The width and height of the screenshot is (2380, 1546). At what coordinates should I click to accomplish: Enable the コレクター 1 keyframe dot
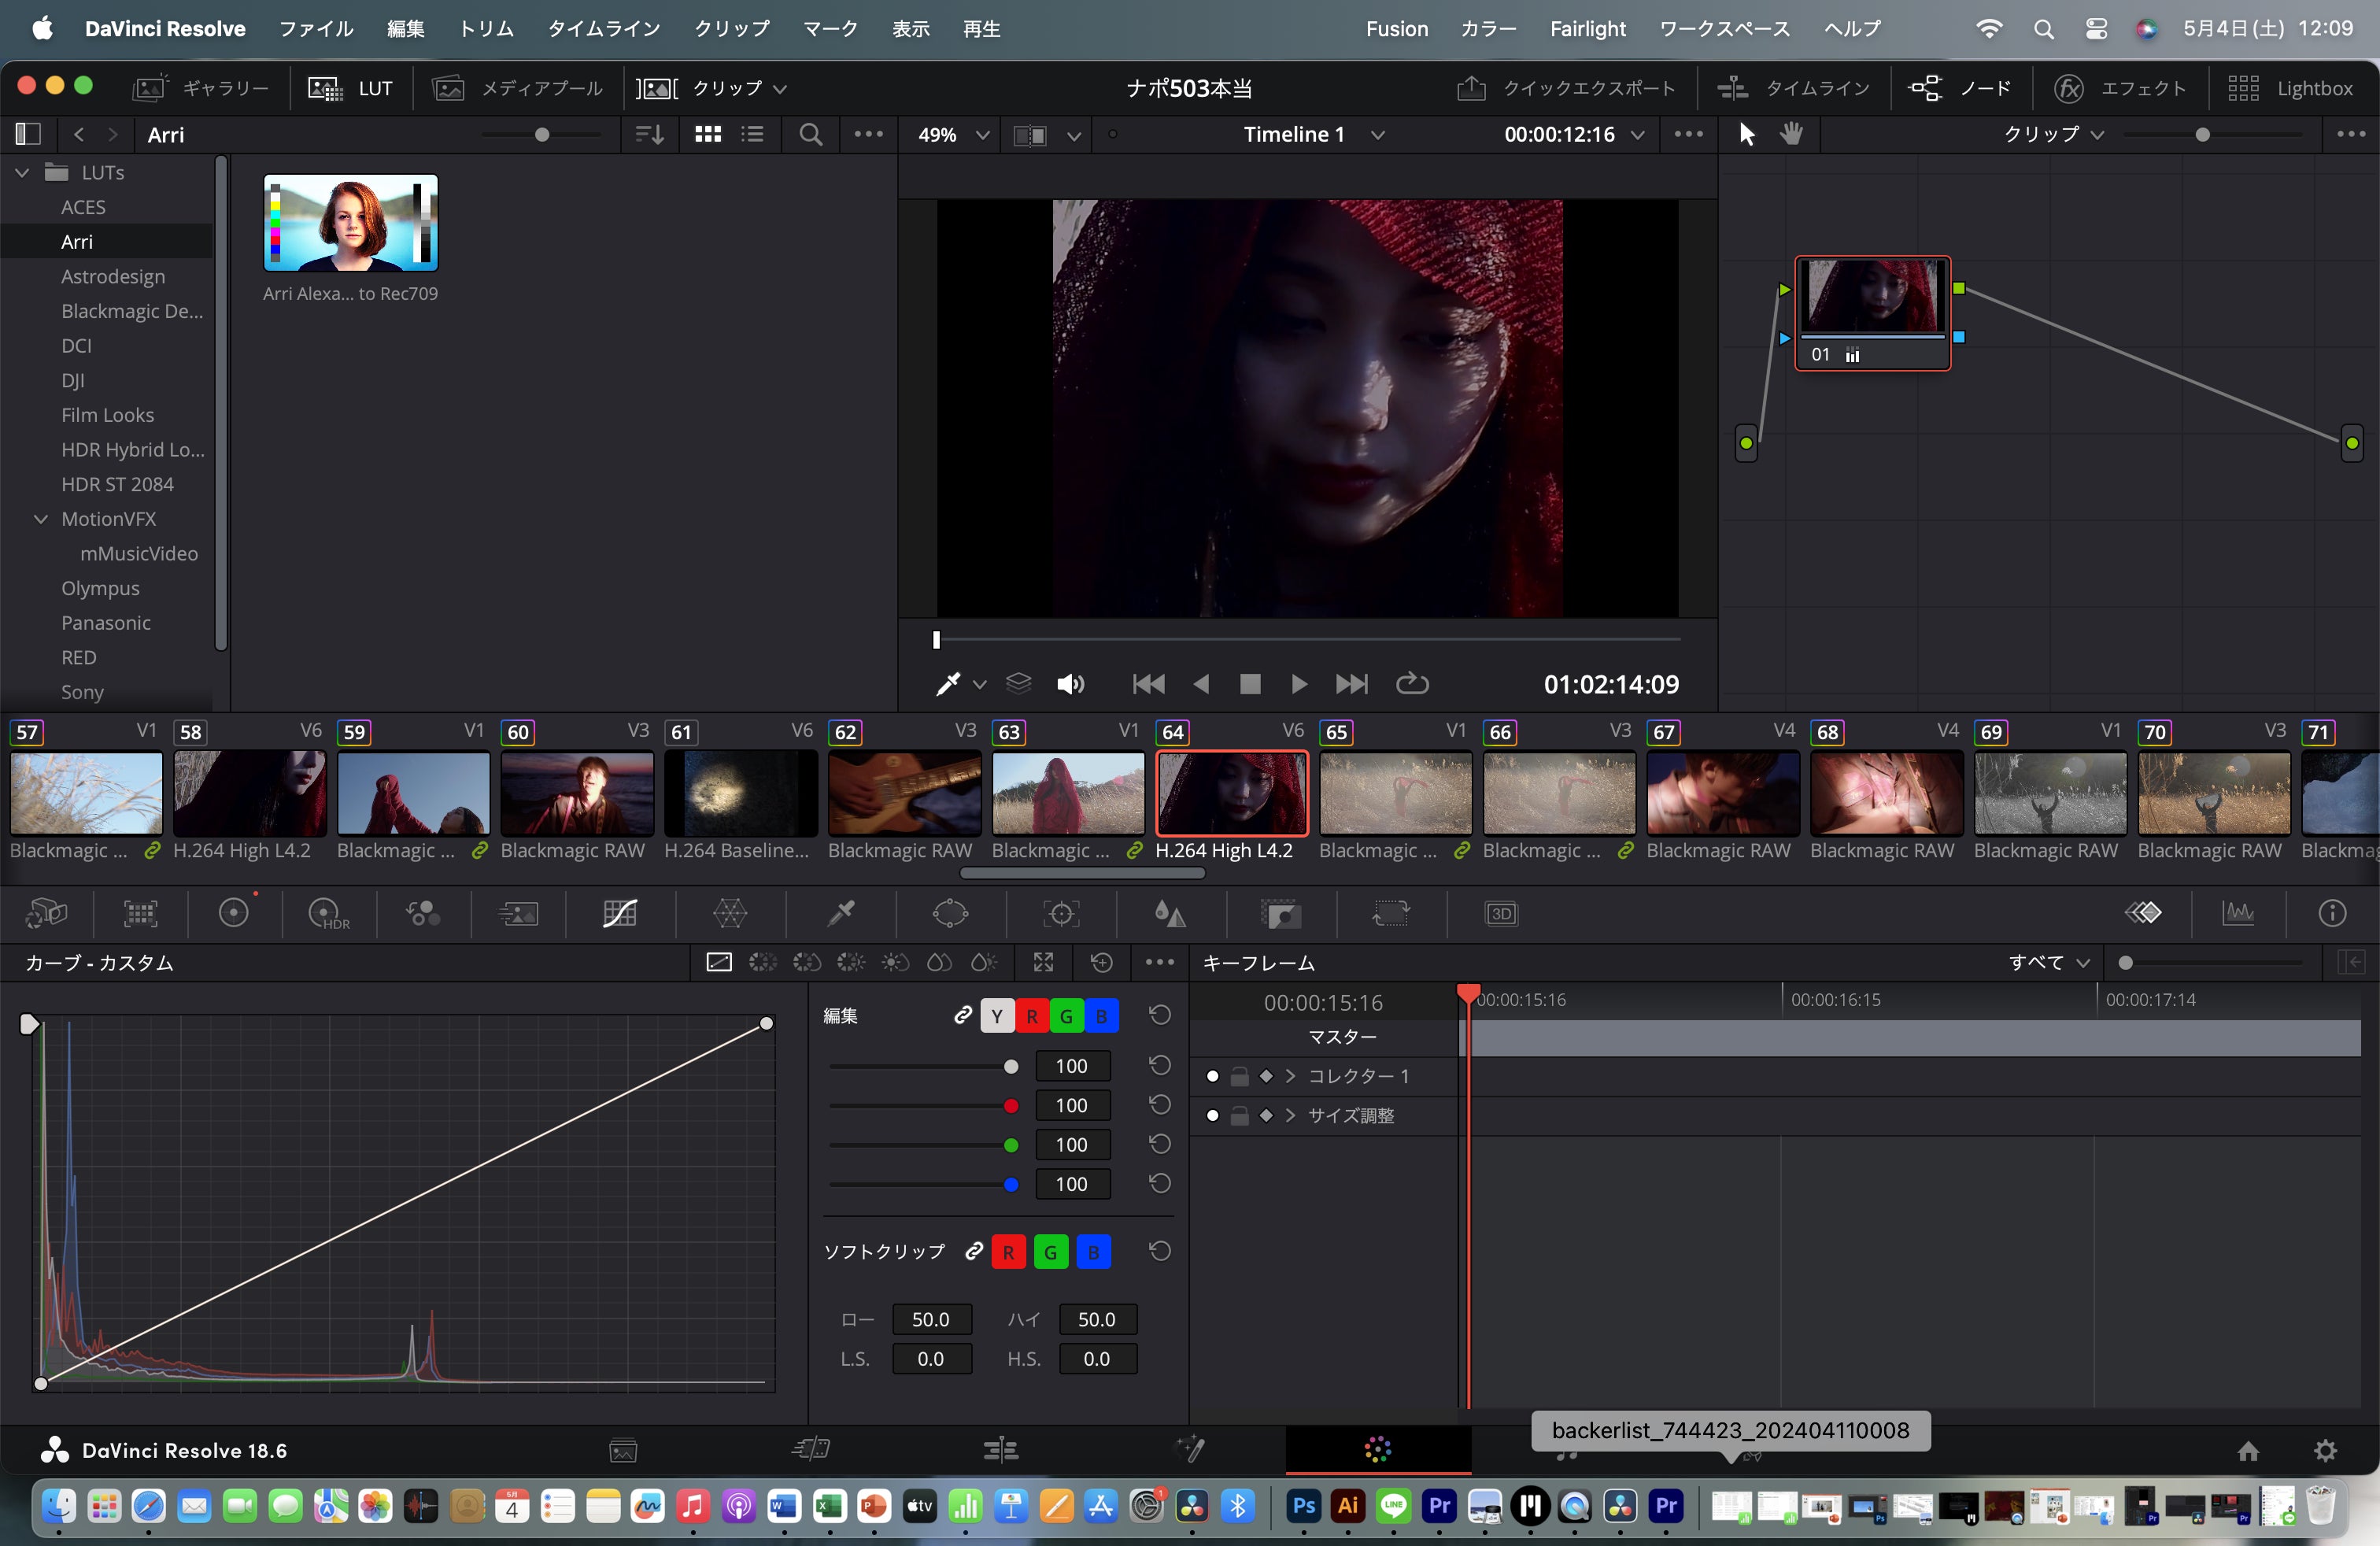[1213, 1076]
